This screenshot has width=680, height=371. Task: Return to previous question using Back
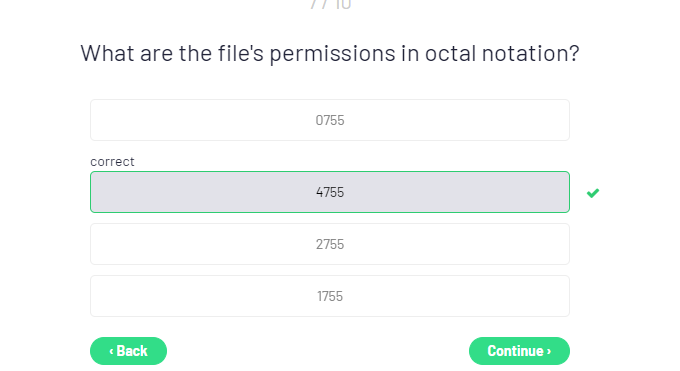click(x=128, y=351)
